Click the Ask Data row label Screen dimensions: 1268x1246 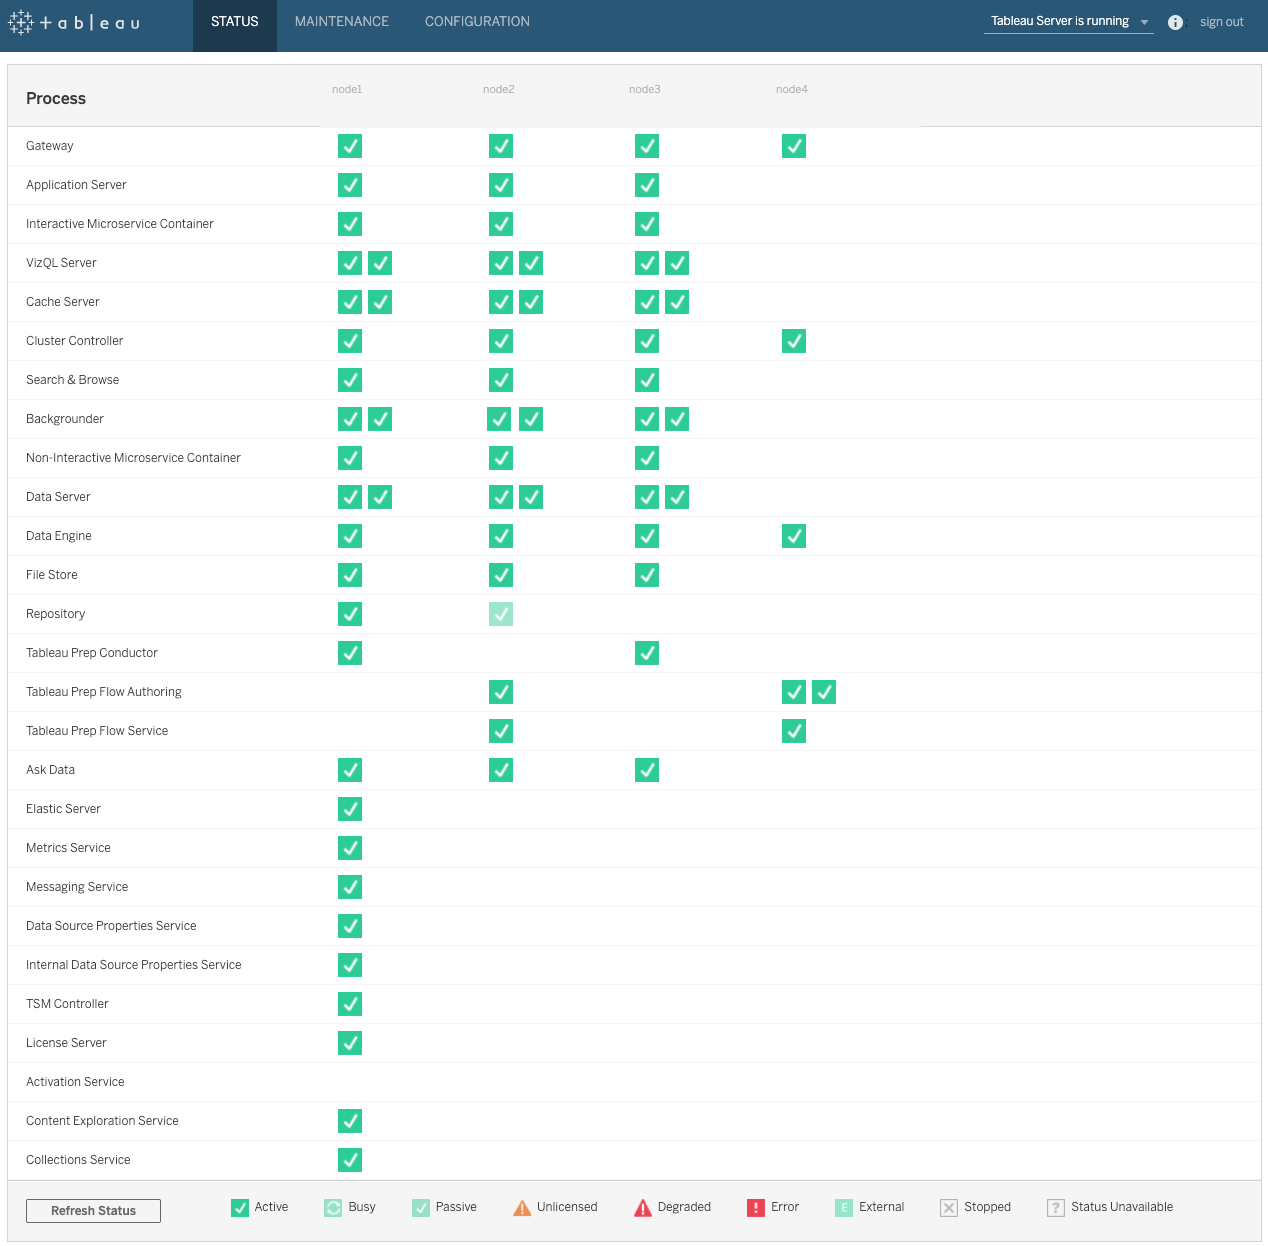50,770
